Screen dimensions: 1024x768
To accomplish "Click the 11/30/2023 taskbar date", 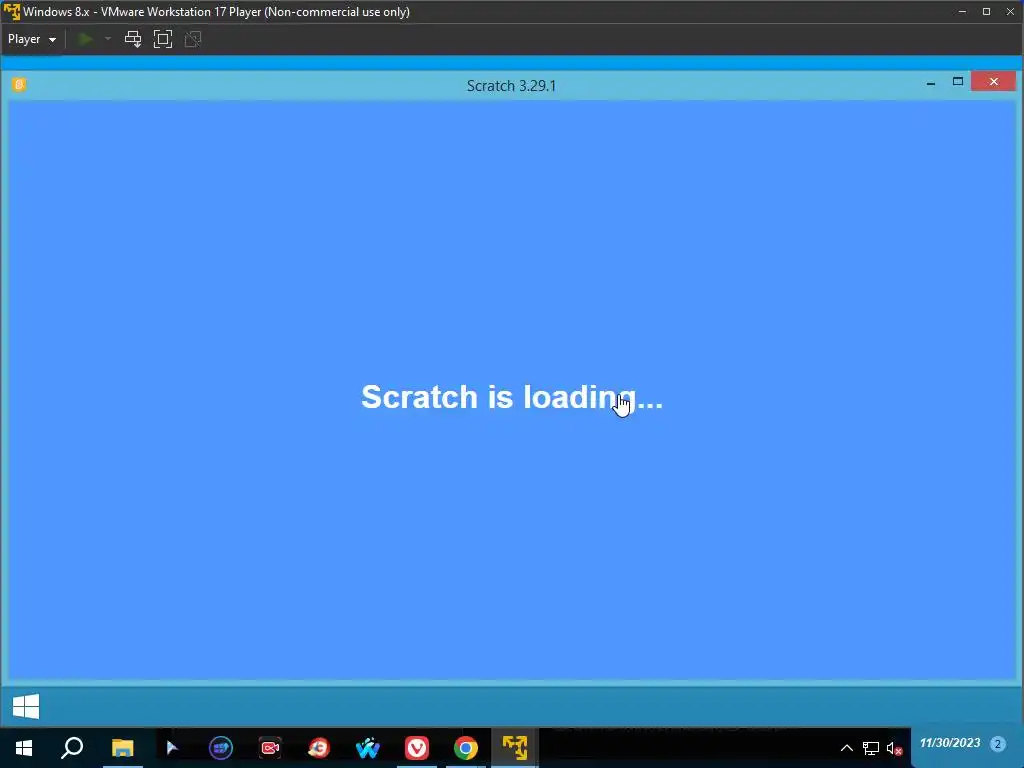I will (x=950, y=743).
